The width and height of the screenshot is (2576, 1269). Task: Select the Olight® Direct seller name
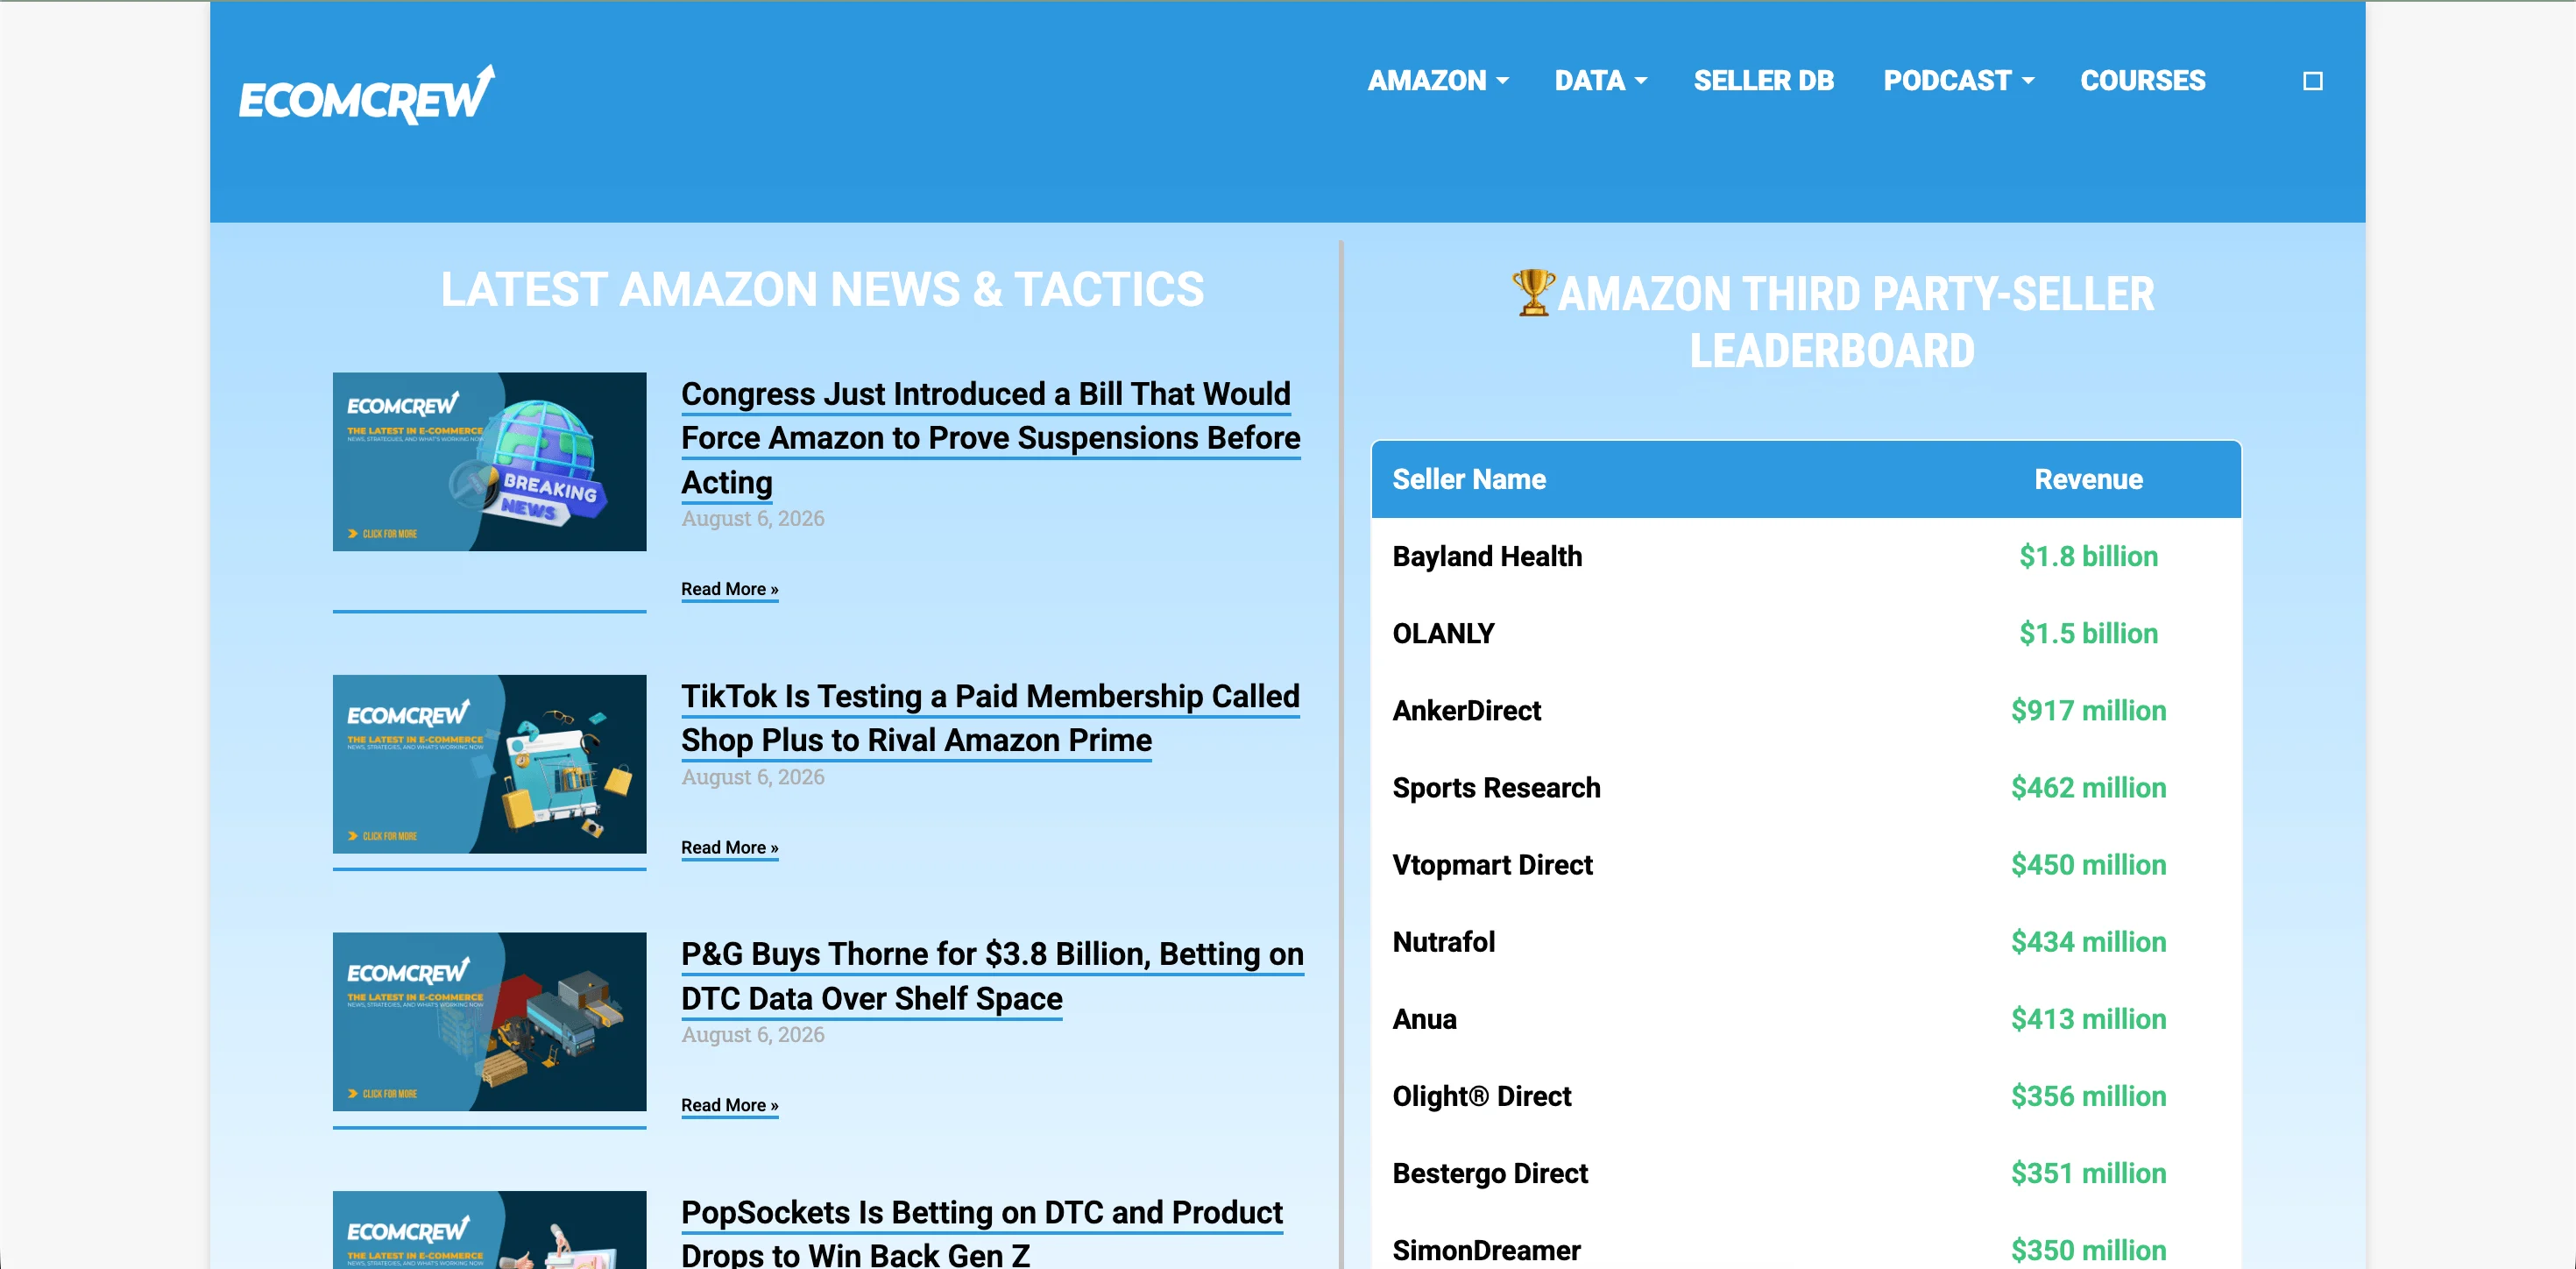[x=1481, y=1096]
